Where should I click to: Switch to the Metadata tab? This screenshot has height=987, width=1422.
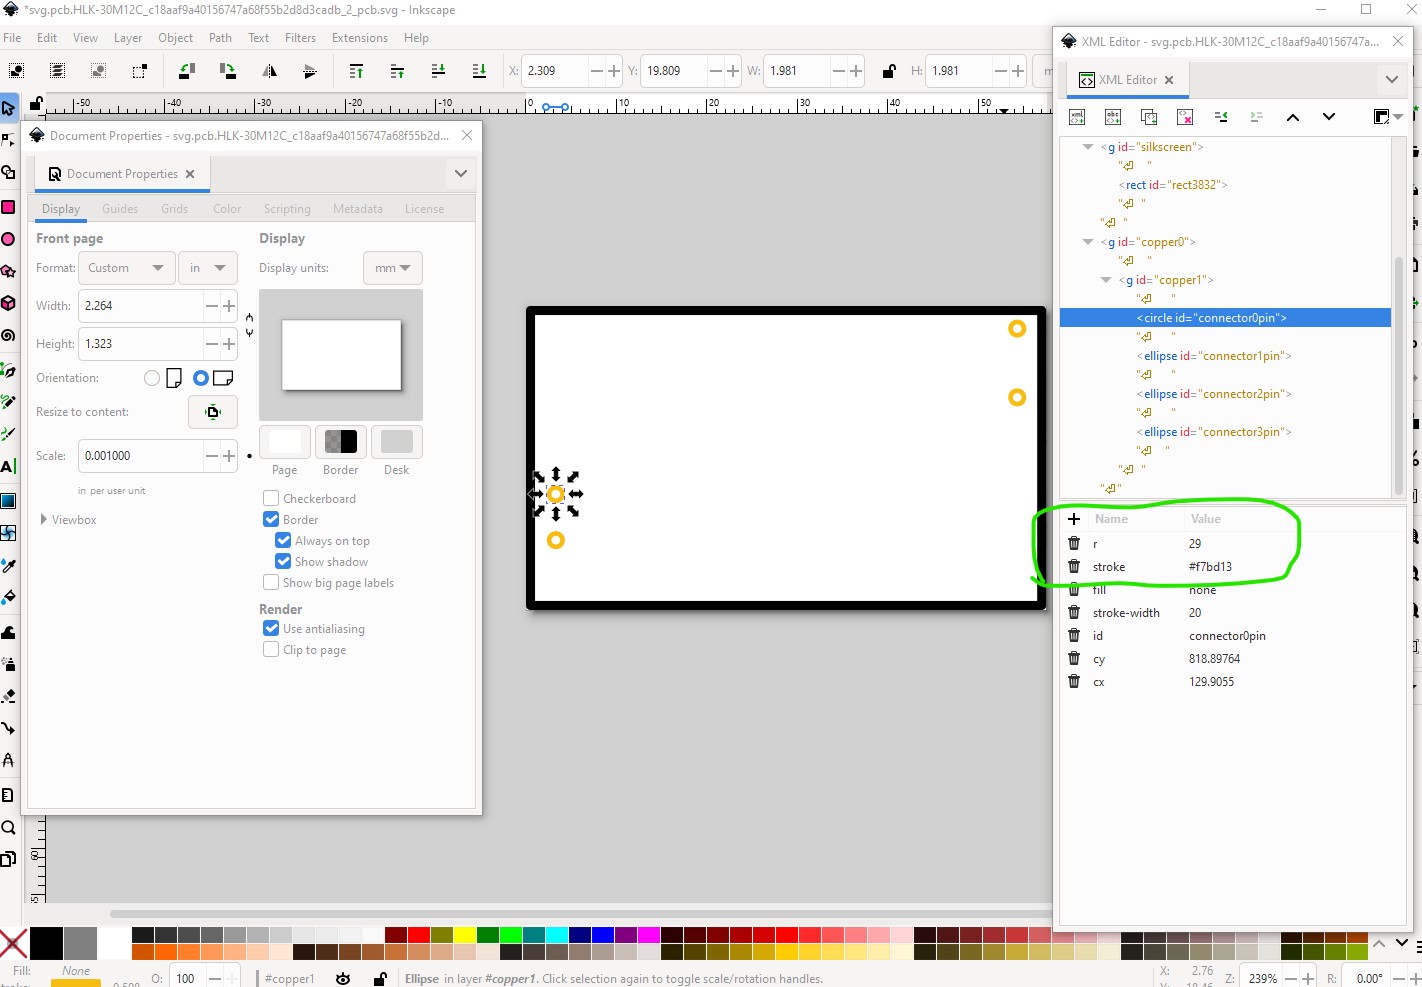(x=358, y=209)
